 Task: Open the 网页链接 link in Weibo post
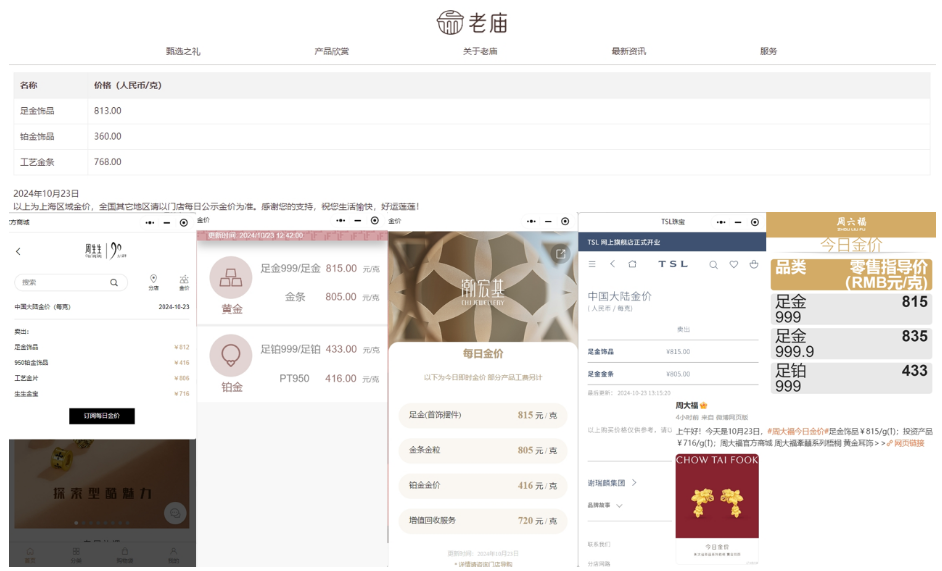click(908, 442)
